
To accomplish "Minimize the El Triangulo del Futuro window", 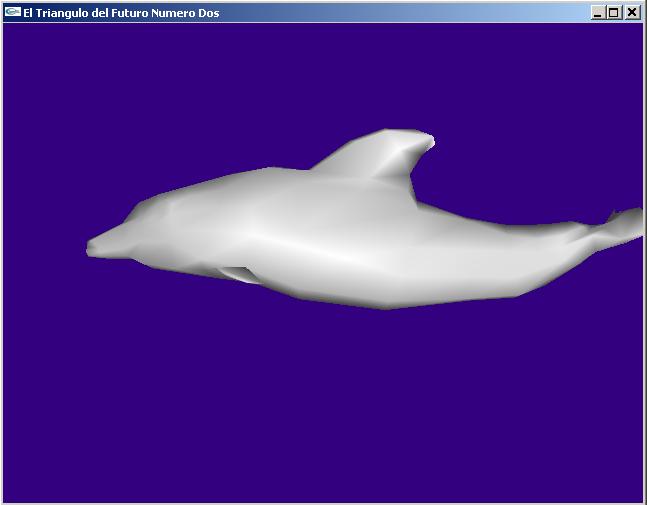I will click(598, 13).
